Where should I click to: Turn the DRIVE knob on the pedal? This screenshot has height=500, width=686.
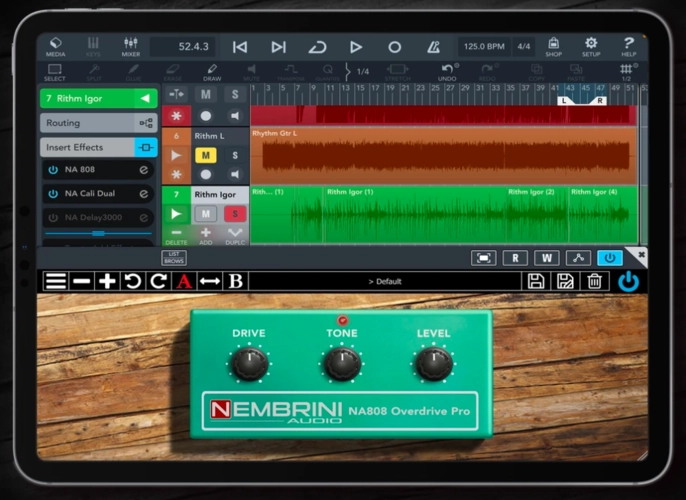click(249, 364)
